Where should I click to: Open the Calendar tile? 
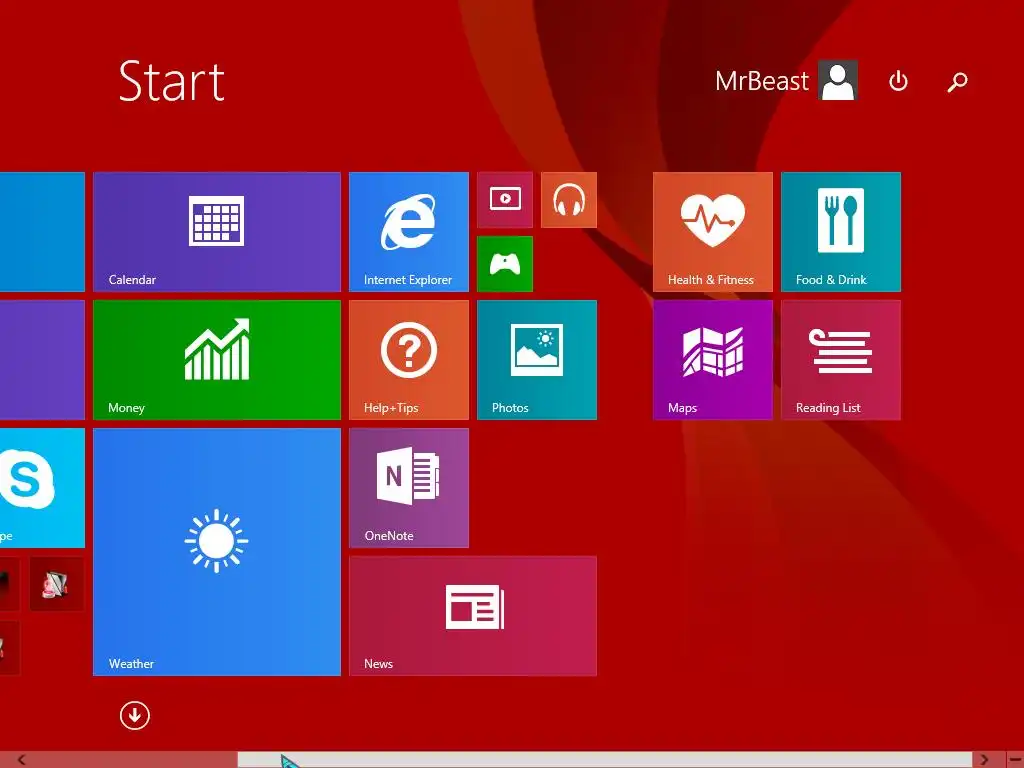point(217,232)
